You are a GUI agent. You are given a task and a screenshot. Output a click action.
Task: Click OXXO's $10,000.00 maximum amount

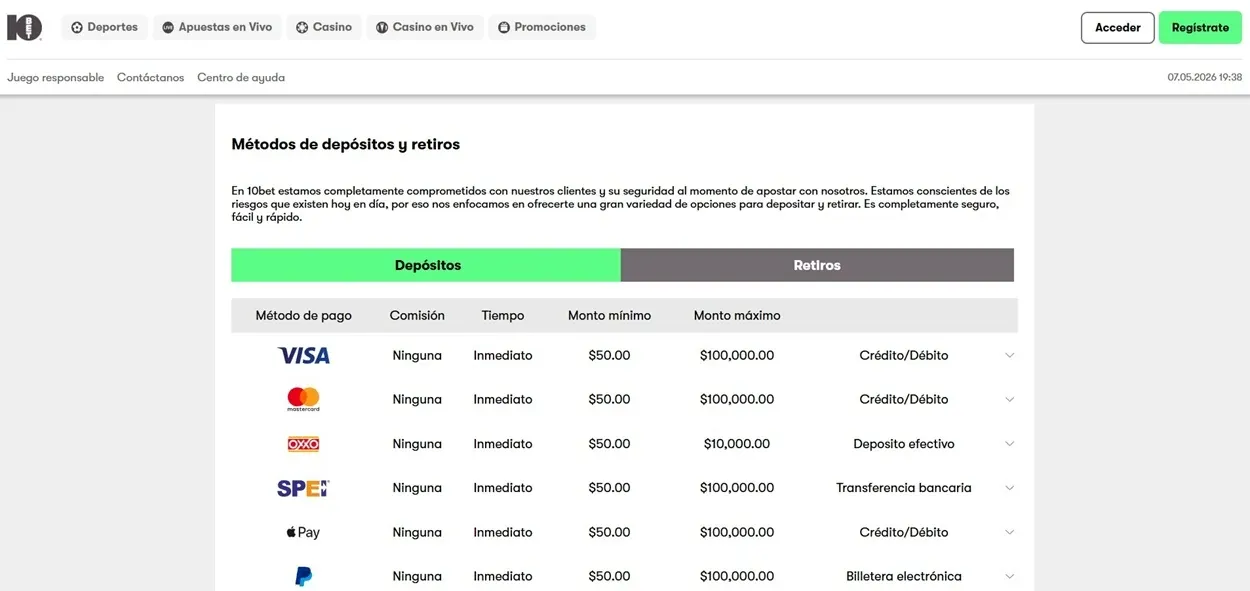737,444
